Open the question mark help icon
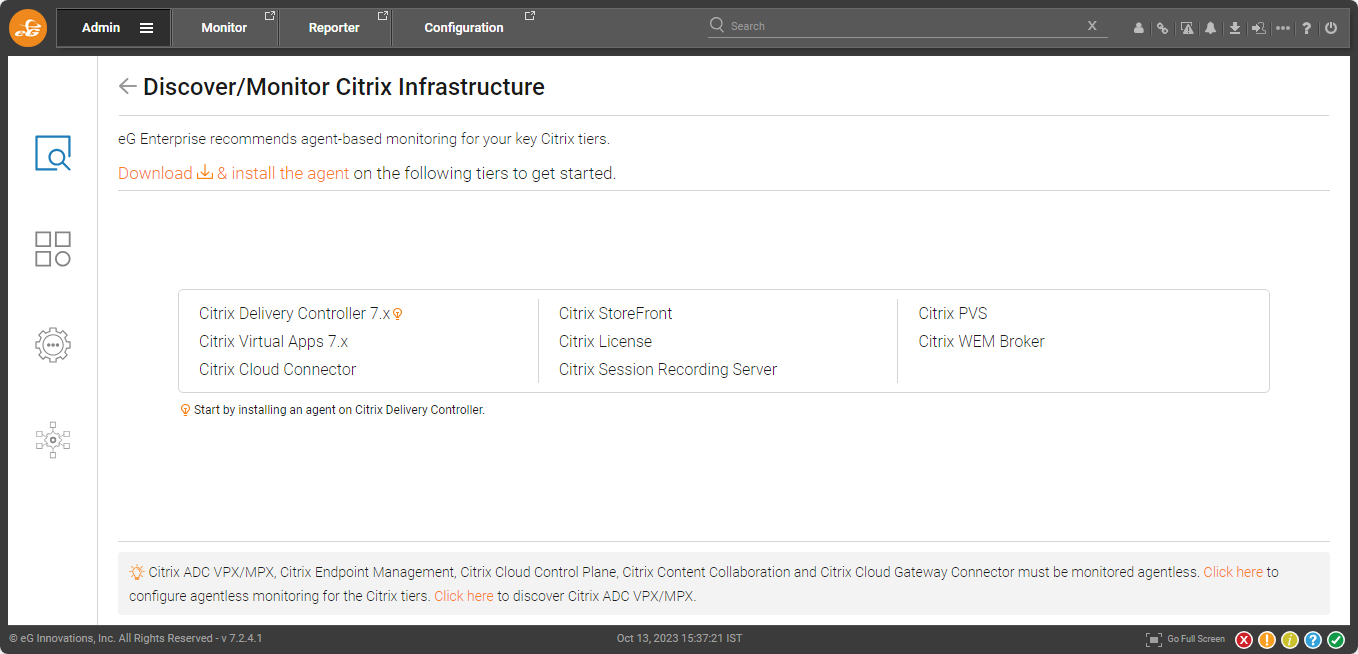The width and height of the screenshot is (1358, 654). pos(1307,28)
